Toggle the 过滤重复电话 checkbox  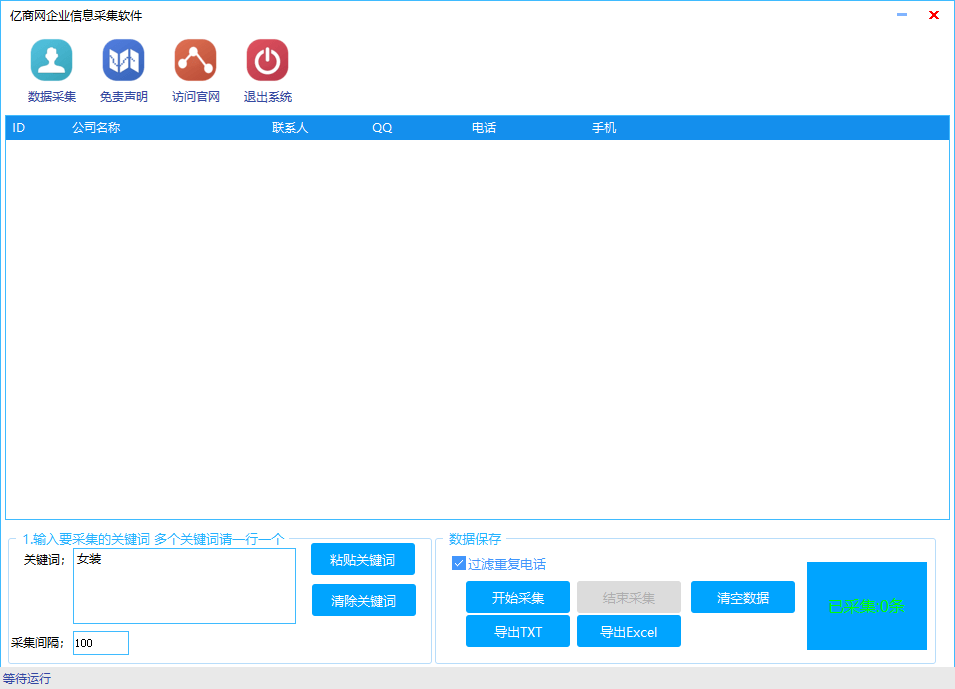point(459,564)
